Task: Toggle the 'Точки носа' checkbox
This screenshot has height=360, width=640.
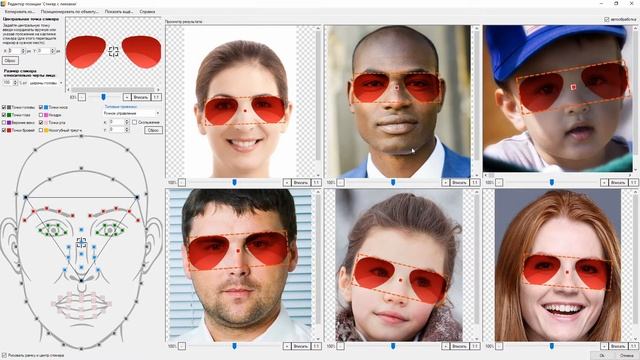Action: click(x=41, y=107)
